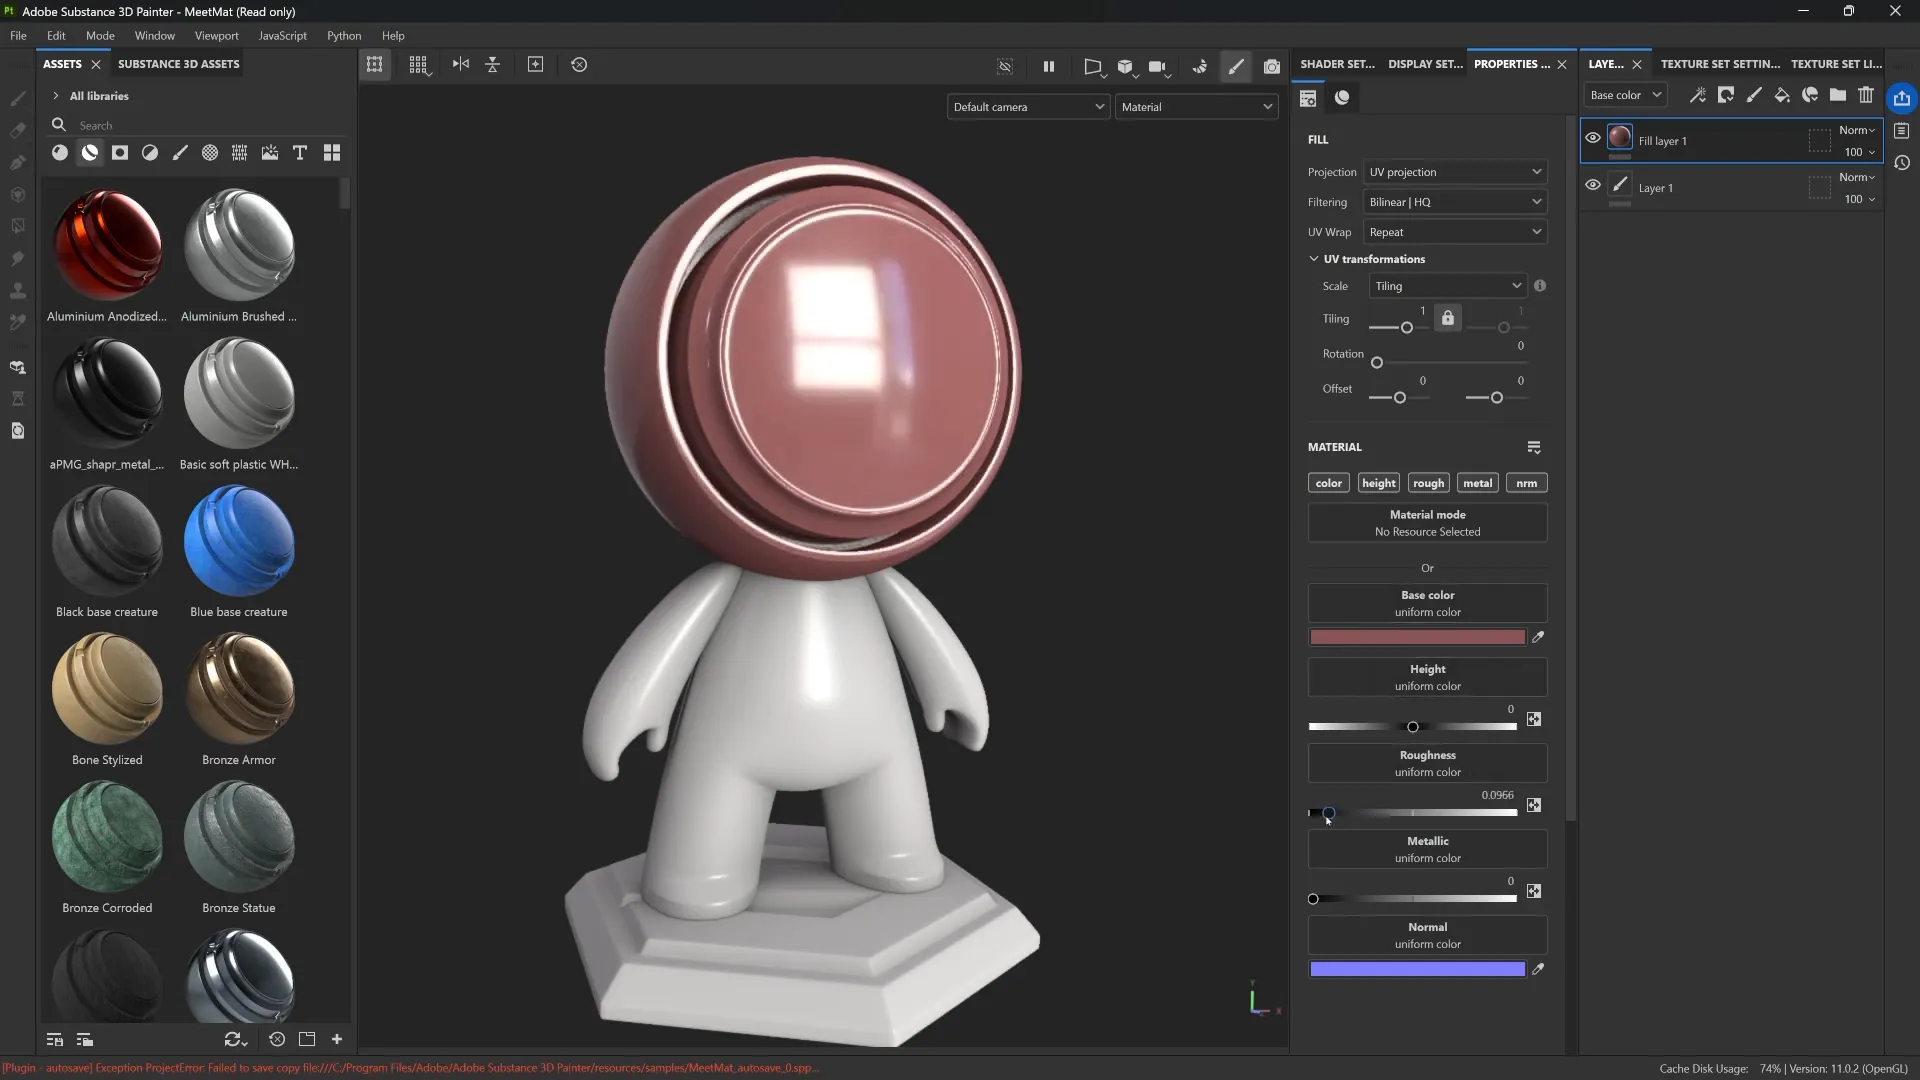Filter assets by Environment maps icon
The width and height of the screenshot is (1920, 1080).
point(270,153)
